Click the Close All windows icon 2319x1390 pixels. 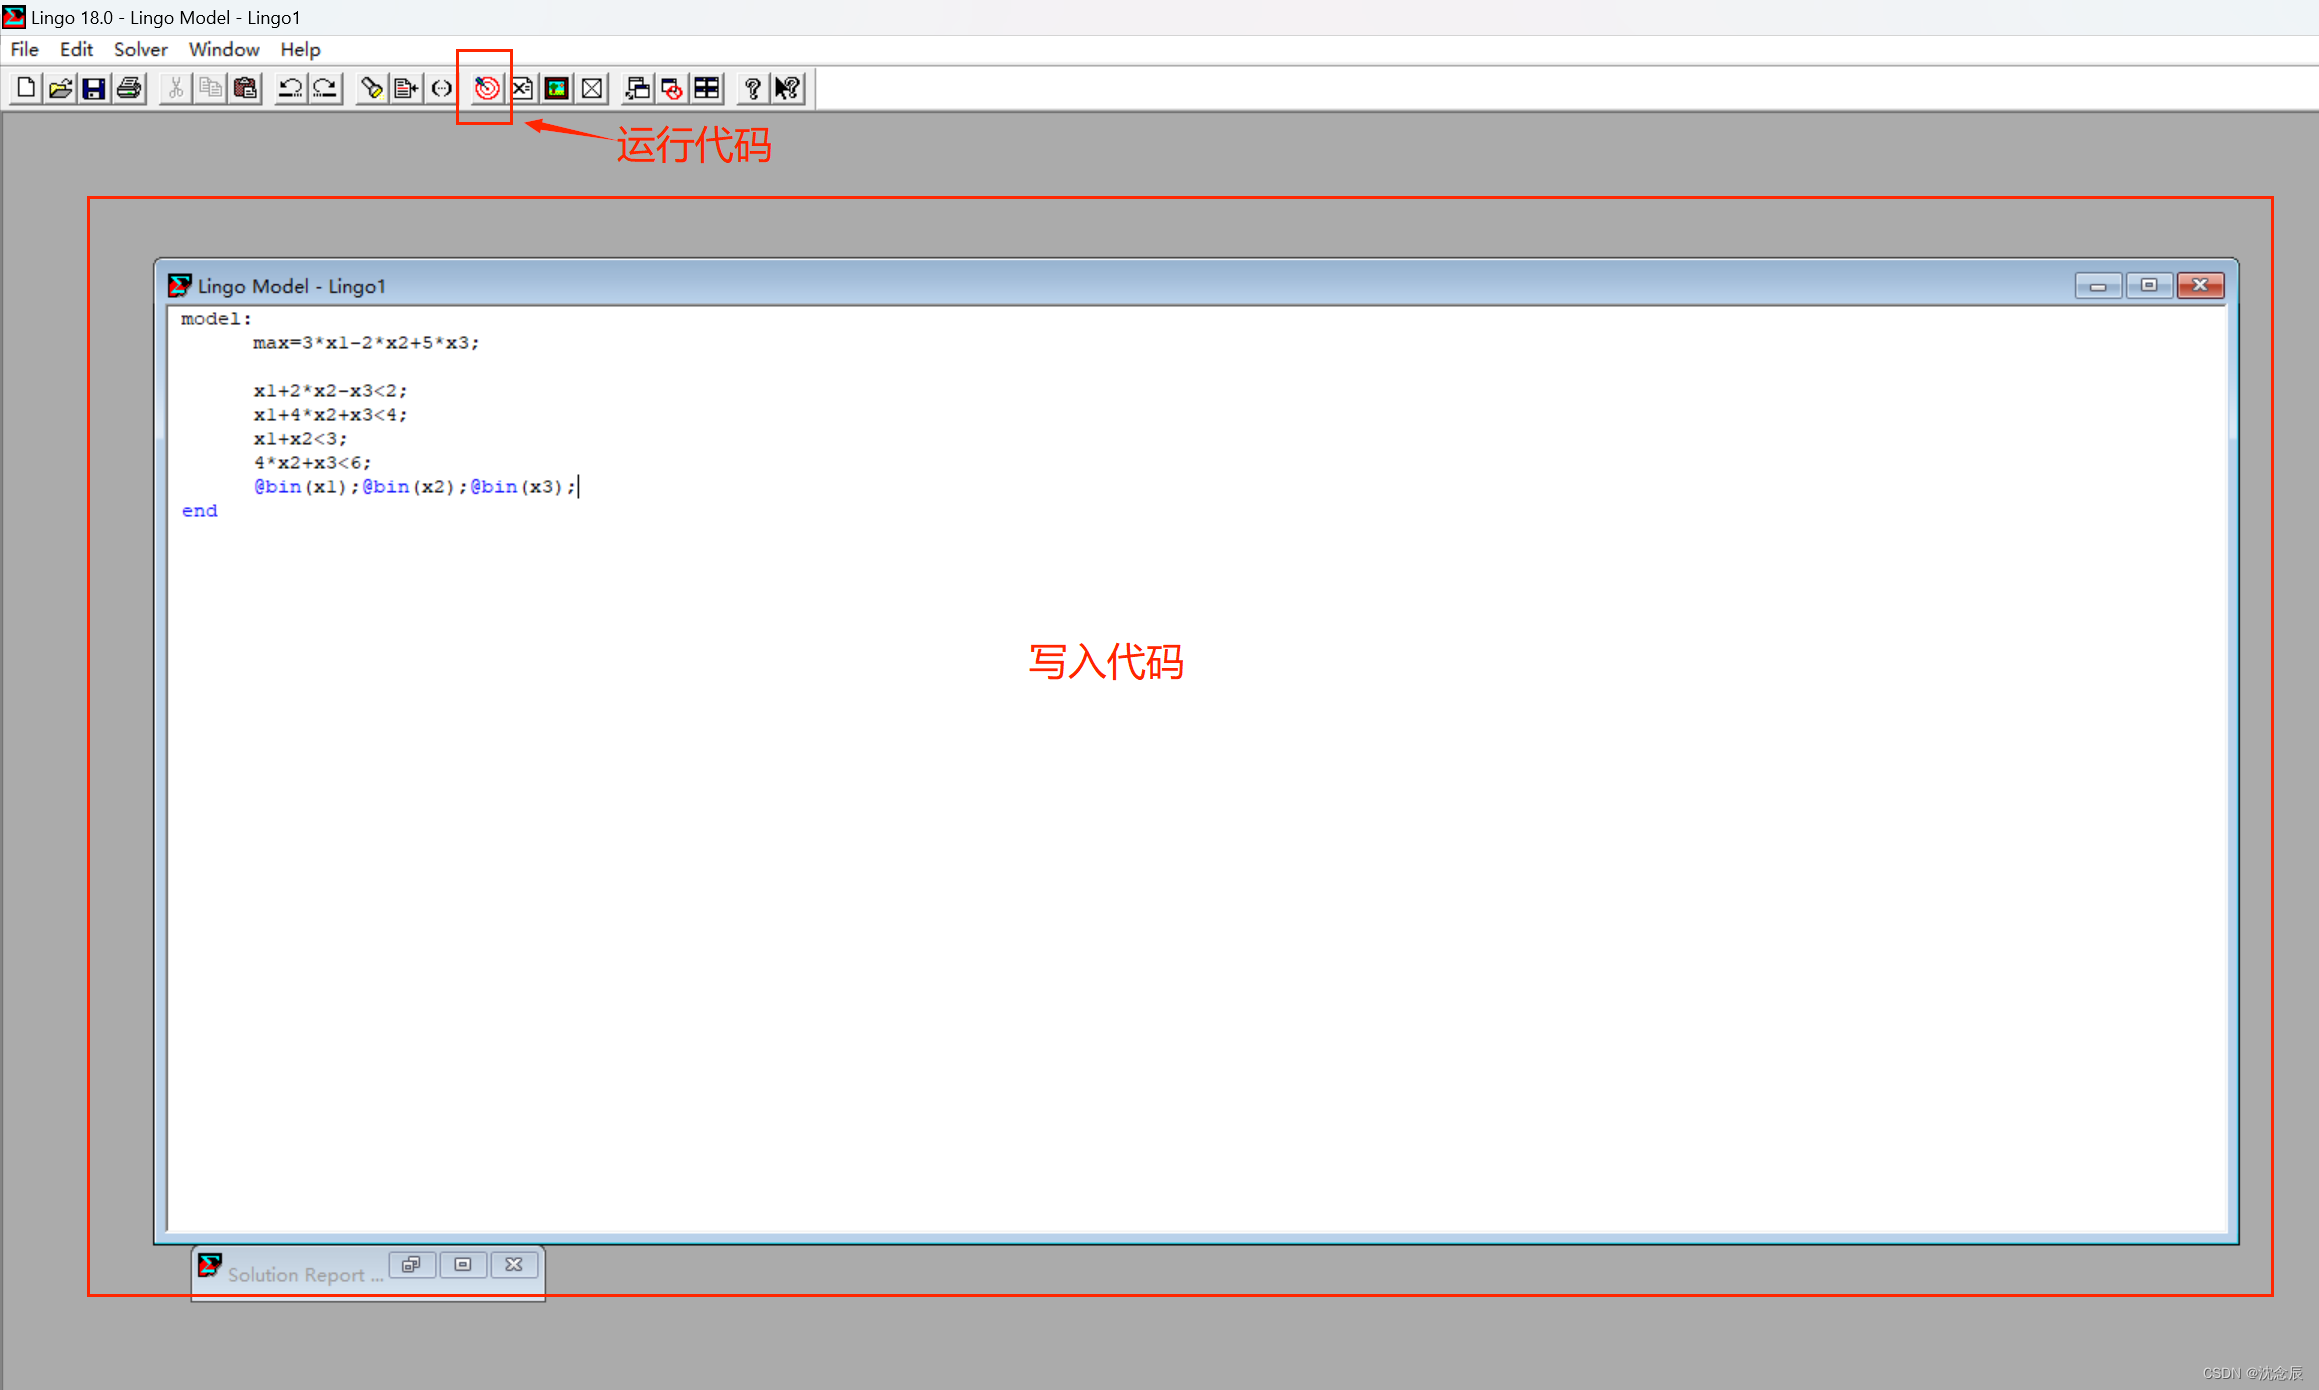672,88
